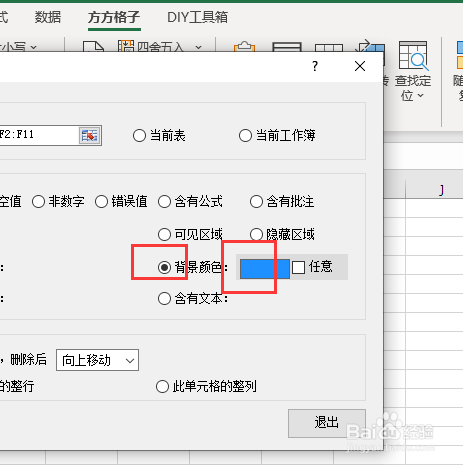This screenshot has width=463, height=465.
Task: Close the dialog with X button
Action: tap(360, 66)
